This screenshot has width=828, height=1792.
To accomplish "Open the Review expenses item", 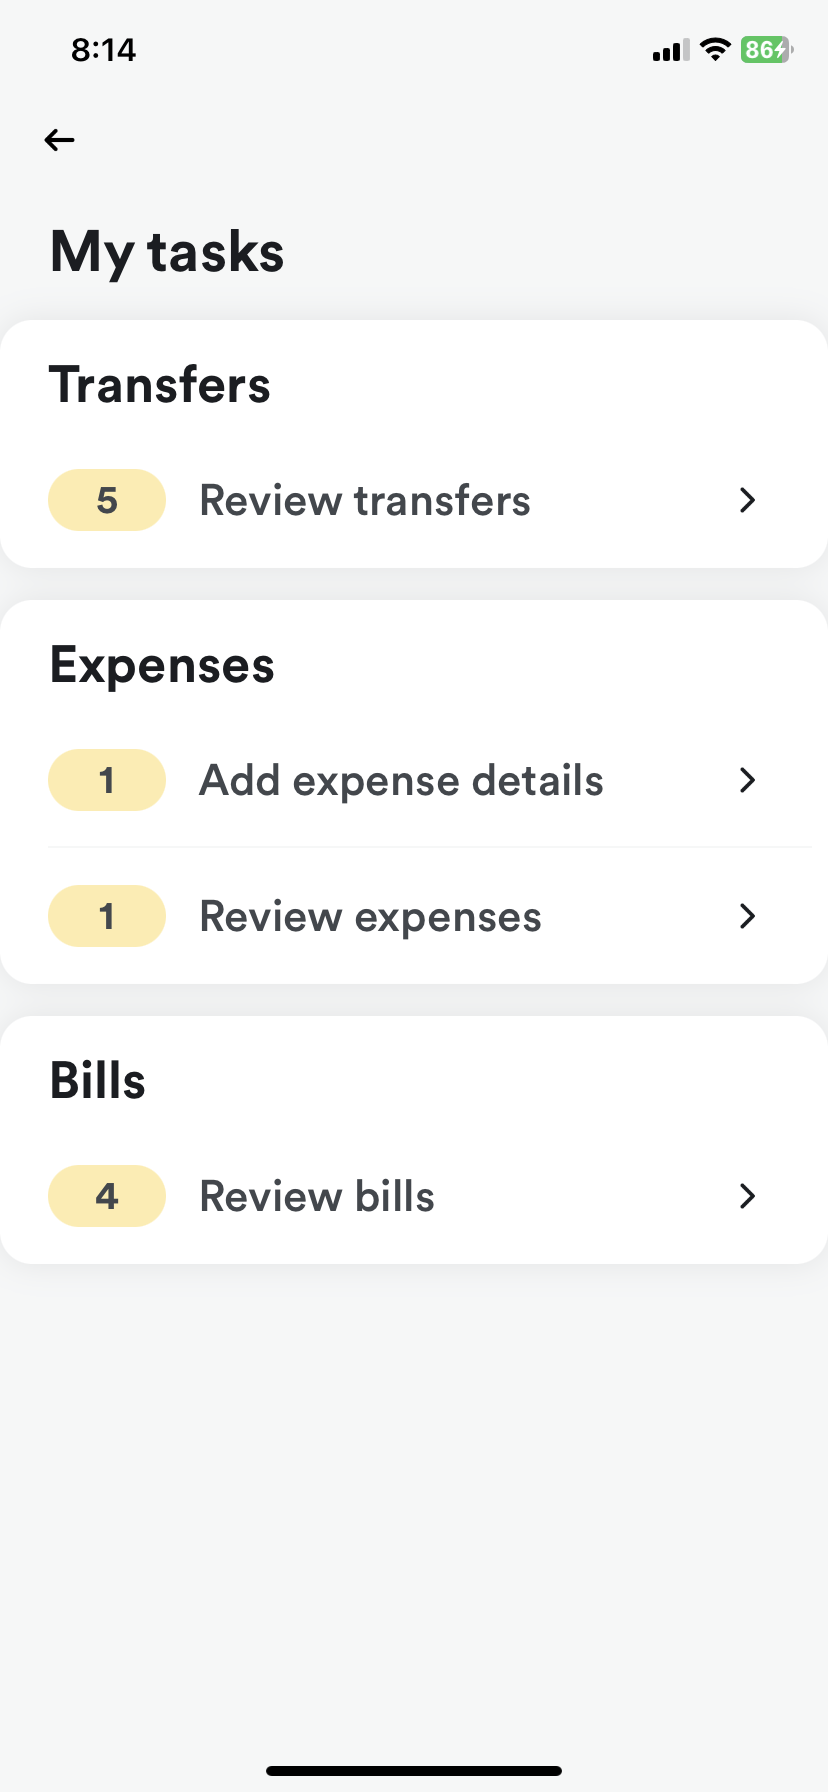I will [370, 916].
